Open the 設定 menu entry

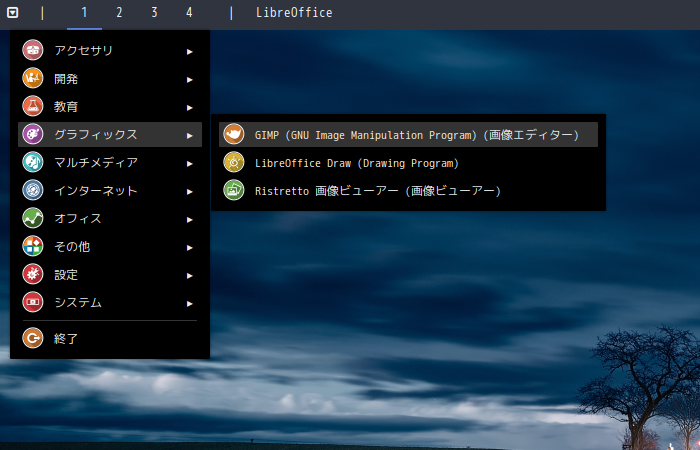(110, 275)
